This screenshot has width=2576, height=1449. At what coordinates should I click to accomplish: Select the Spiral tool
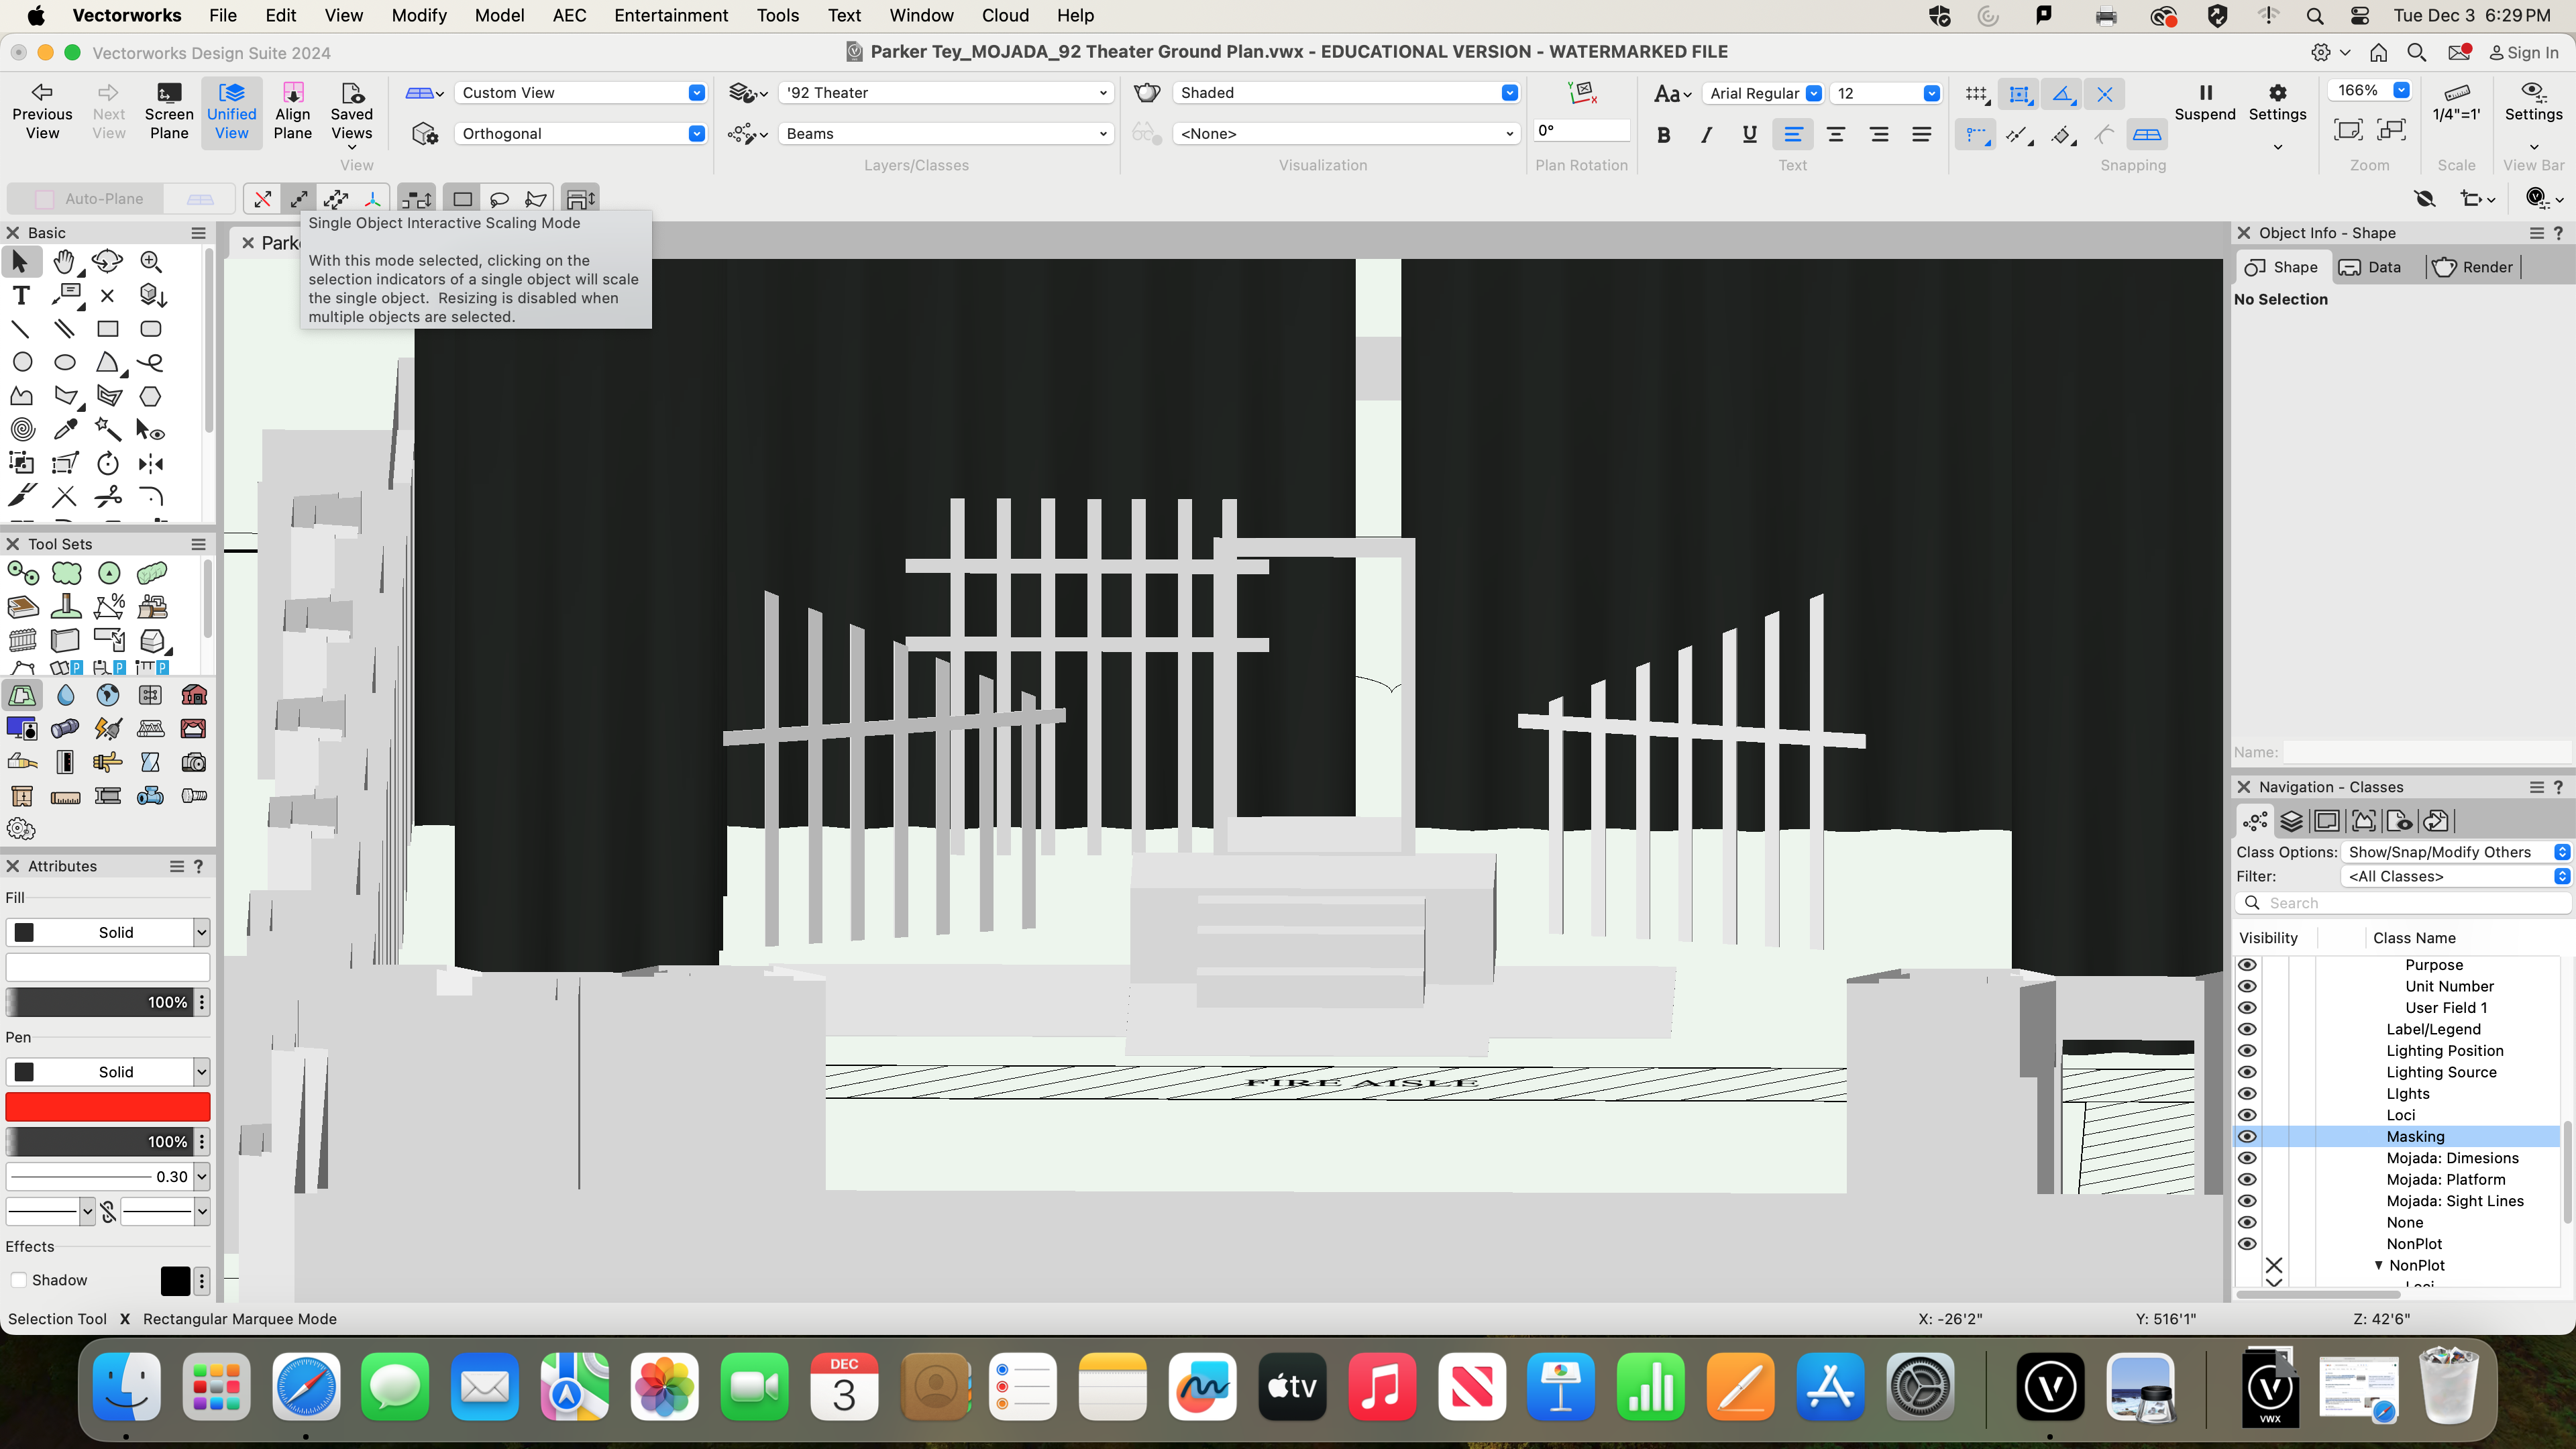(22, 429)
